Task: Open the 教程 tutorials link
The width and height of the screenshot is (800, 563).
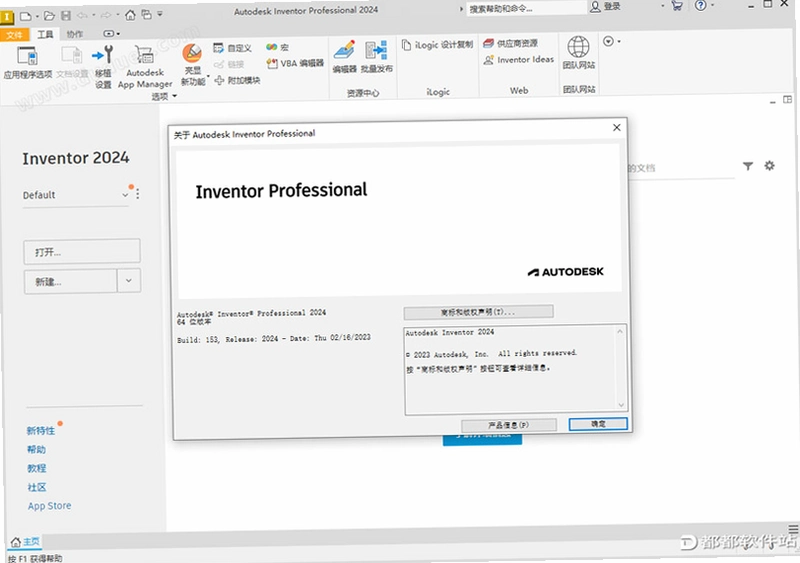Action: pos(37,468)
